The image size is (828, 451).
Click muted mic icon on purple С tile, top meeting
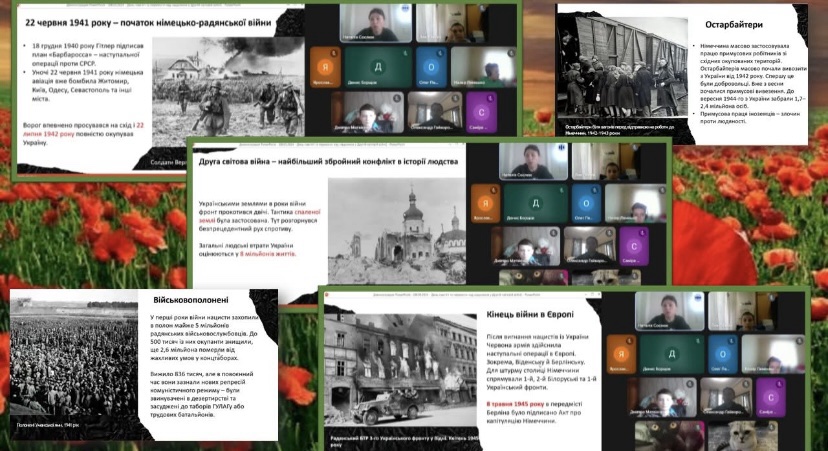click(x=490, y=98)
